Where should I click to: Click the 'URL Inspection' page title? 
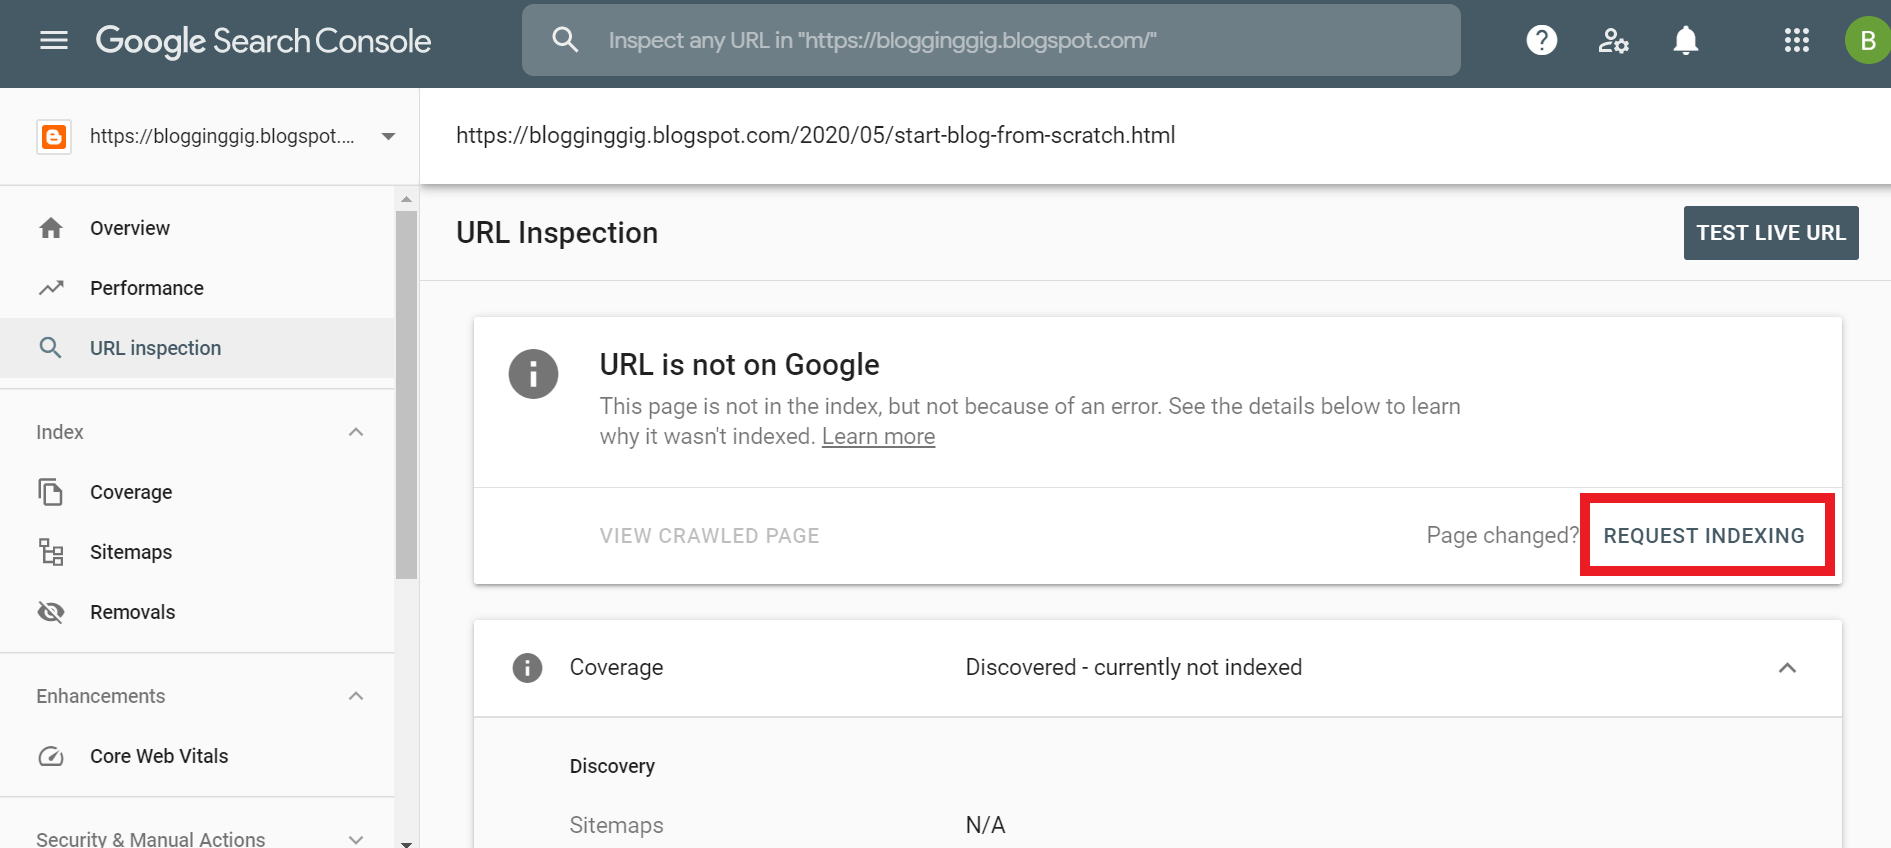557,233
